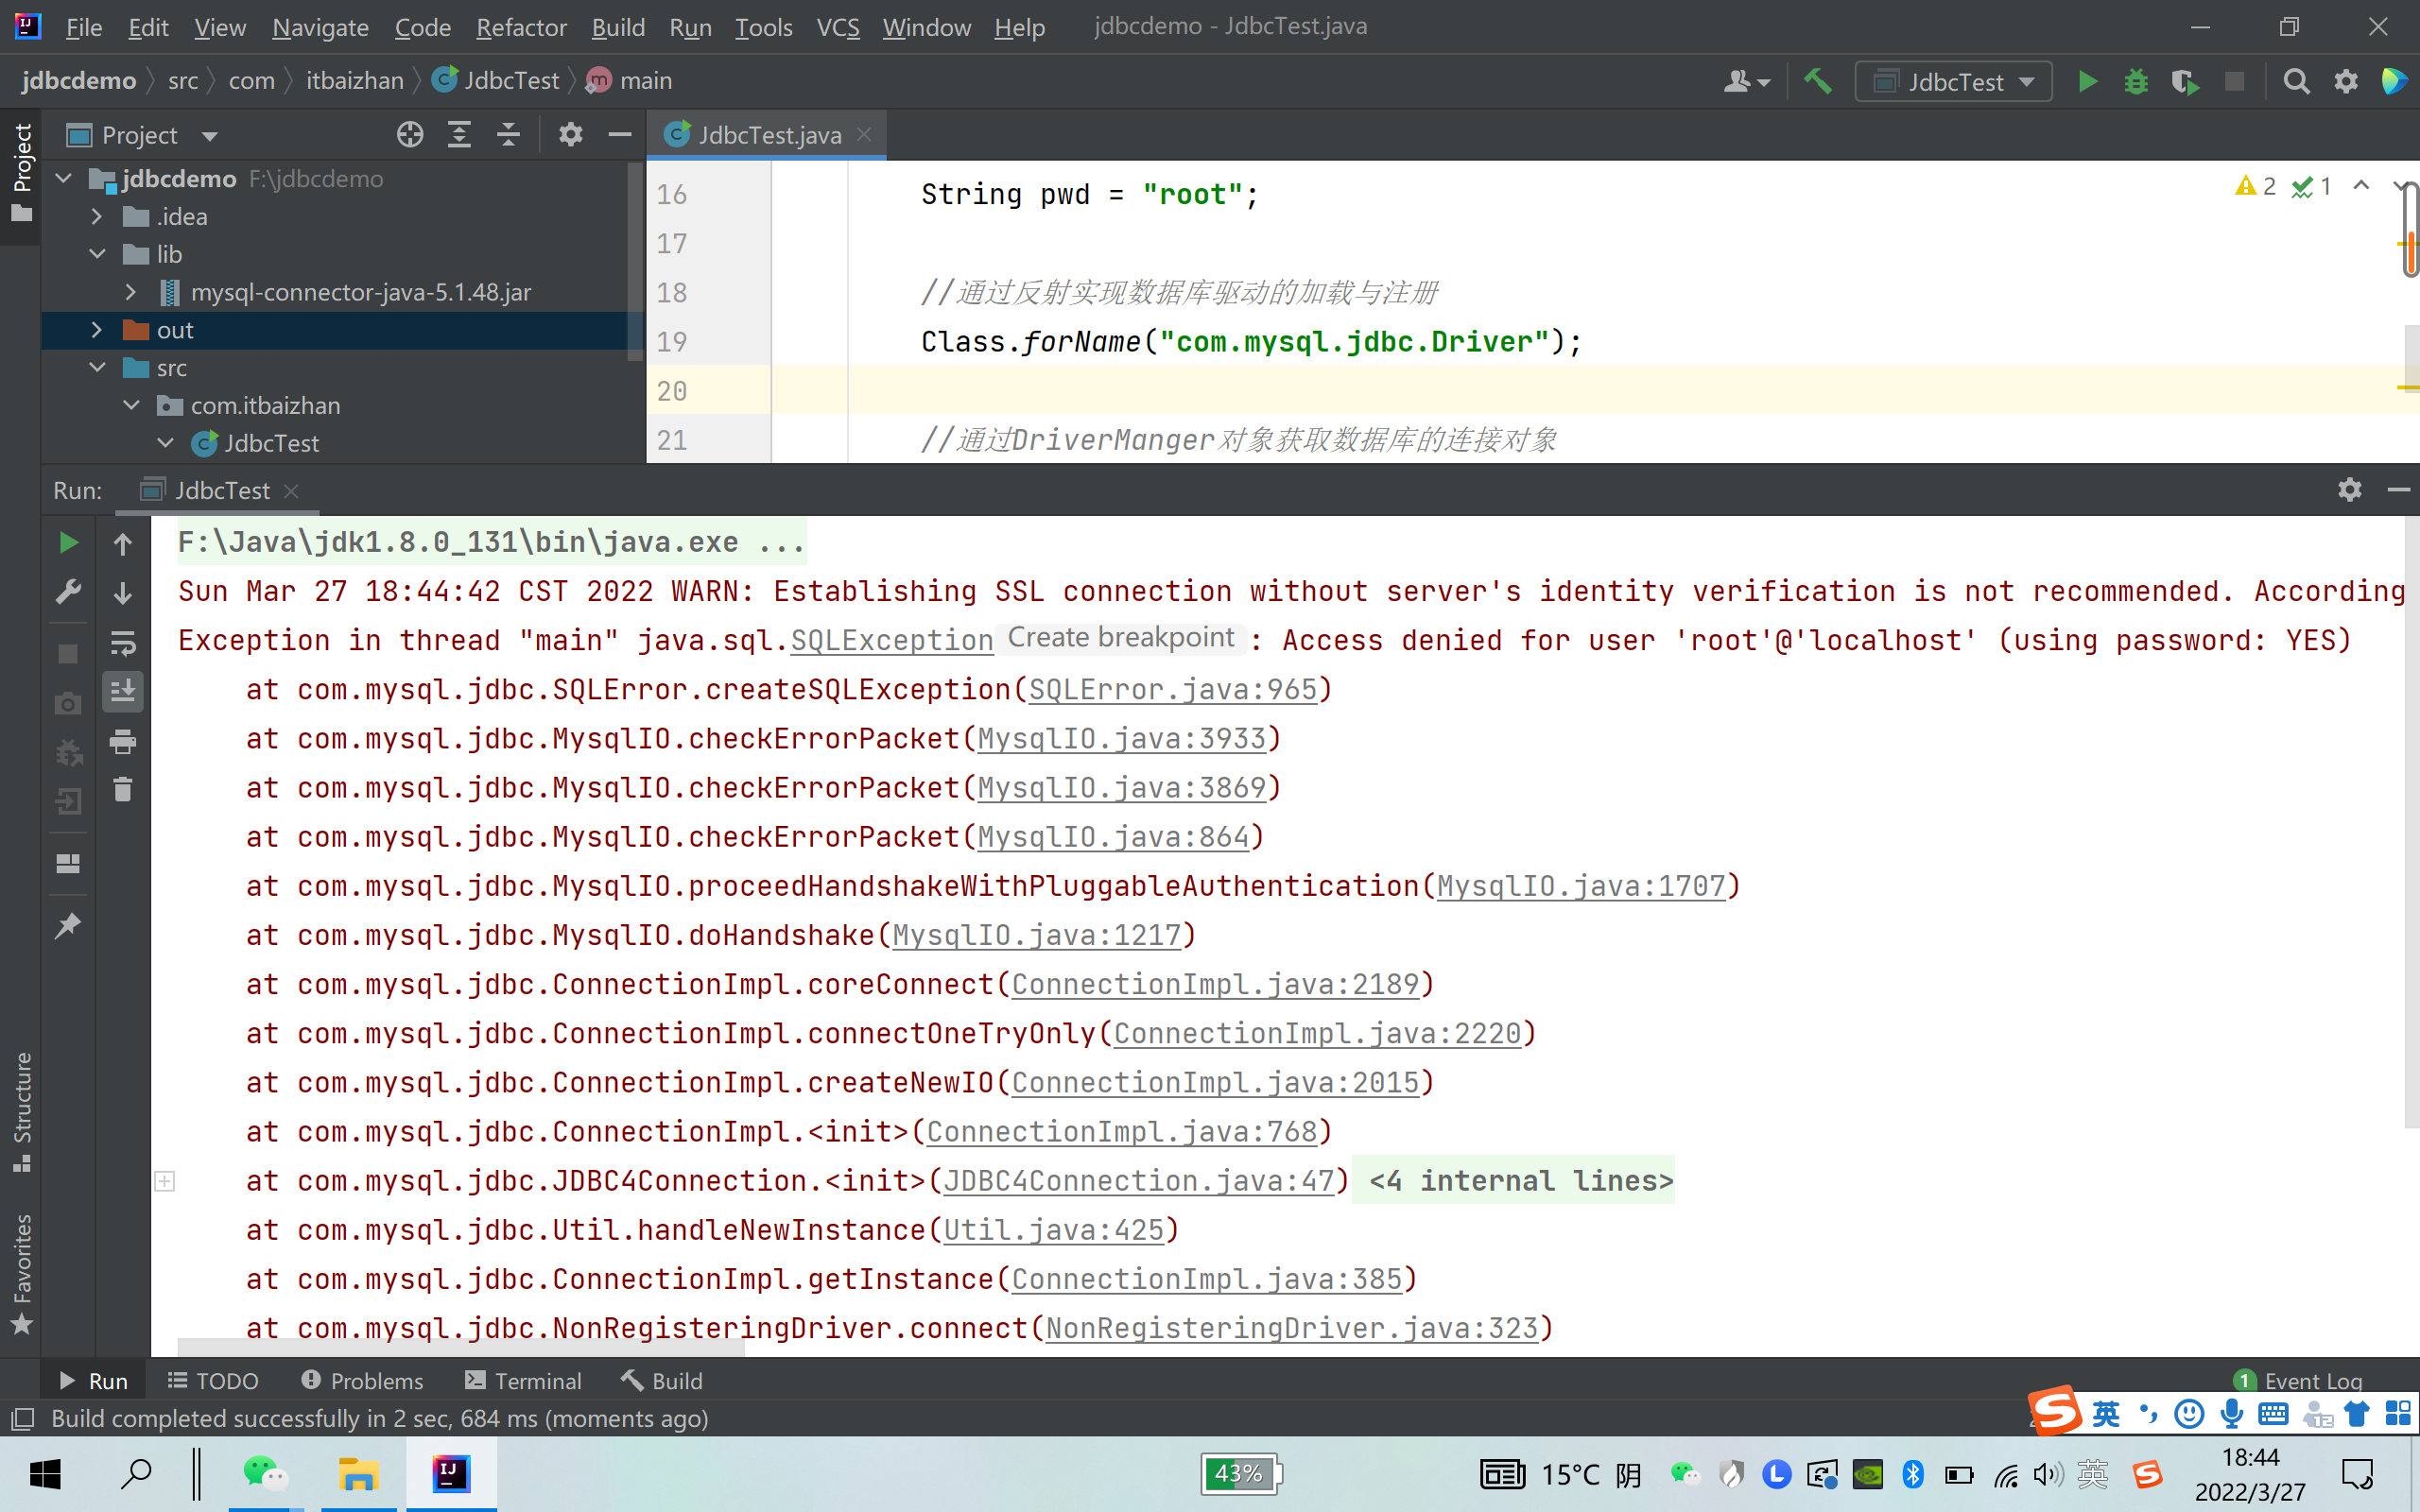
Task: Collapse the src folder
Action: (x=97, y=367)
